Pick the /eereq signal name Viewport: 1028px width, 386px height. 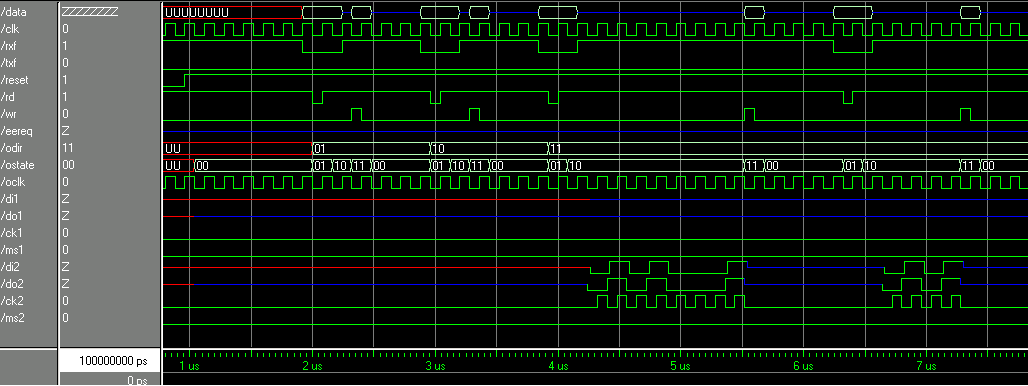tap(17, 131)
